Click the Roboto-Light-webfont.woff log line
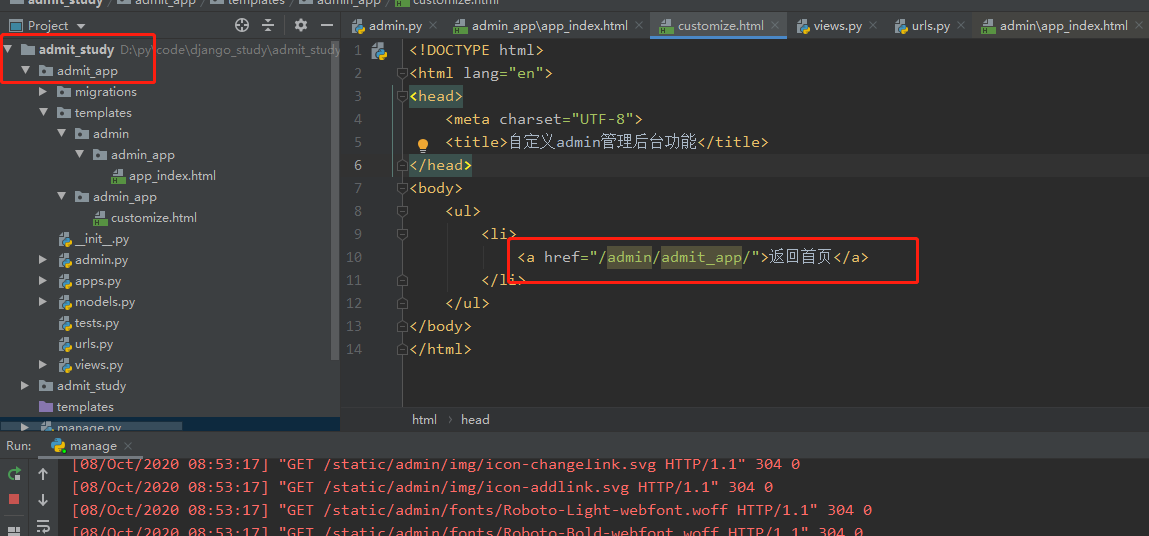Image resolution: width=1149 pixels, height=536 pixels. click(x=471, y=510)
